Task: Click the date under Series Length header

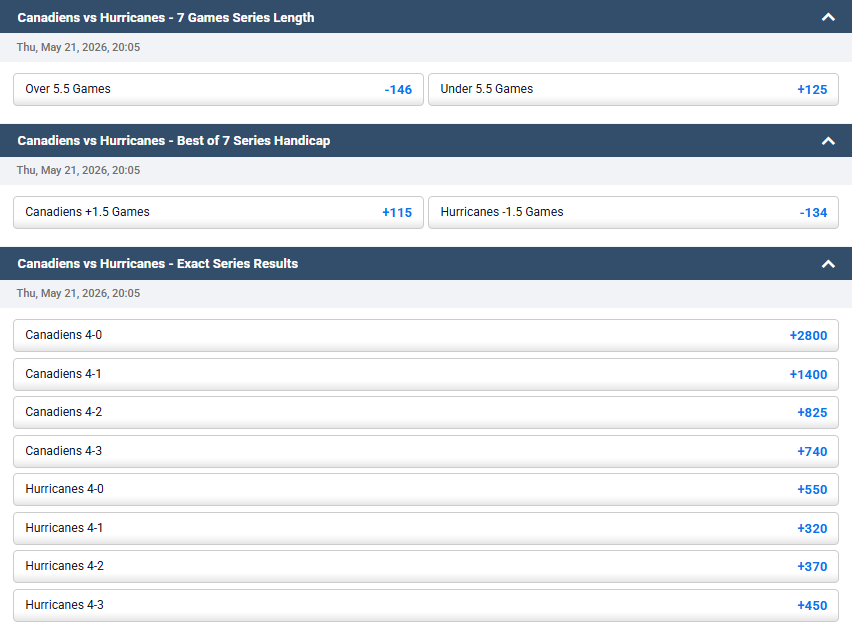Action: 78,47
